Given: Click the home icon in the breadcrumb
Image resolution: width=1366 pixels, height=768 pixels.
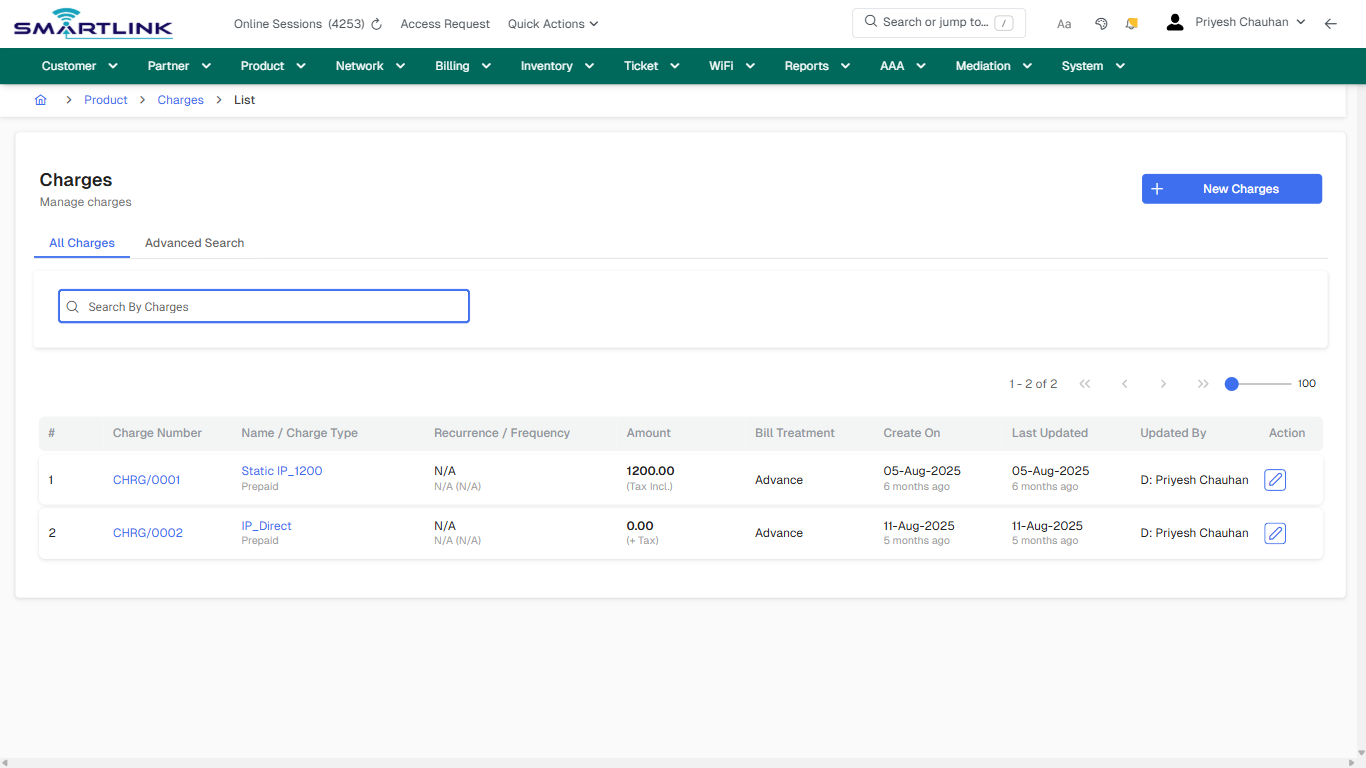Looking at the screenshot, I should 40,99.
